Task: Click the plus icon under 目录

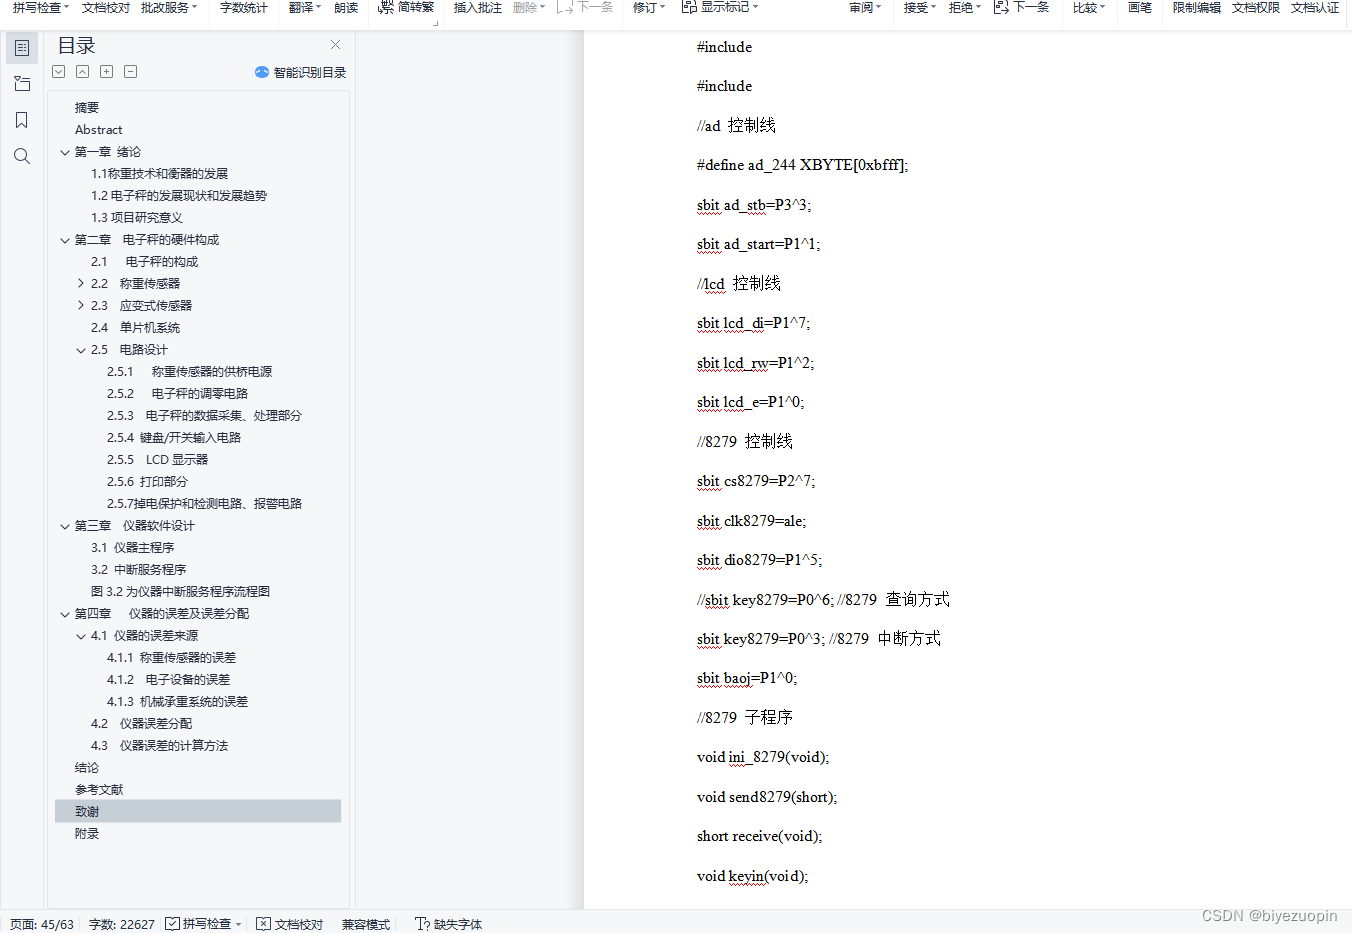Action: point(107,72)
